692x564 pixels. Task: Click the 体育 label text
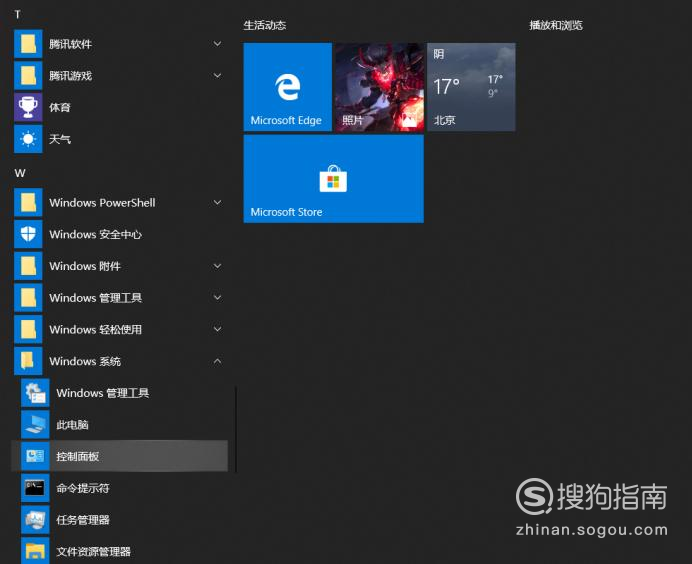click(x=60, y=107)
